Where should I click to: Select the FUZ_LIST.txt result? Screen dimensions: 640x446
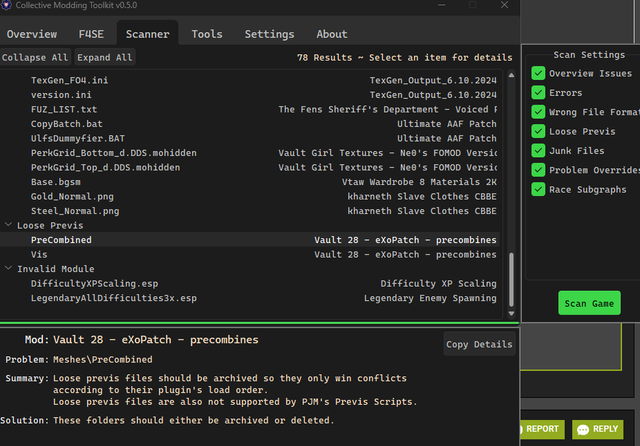[249, 109]
